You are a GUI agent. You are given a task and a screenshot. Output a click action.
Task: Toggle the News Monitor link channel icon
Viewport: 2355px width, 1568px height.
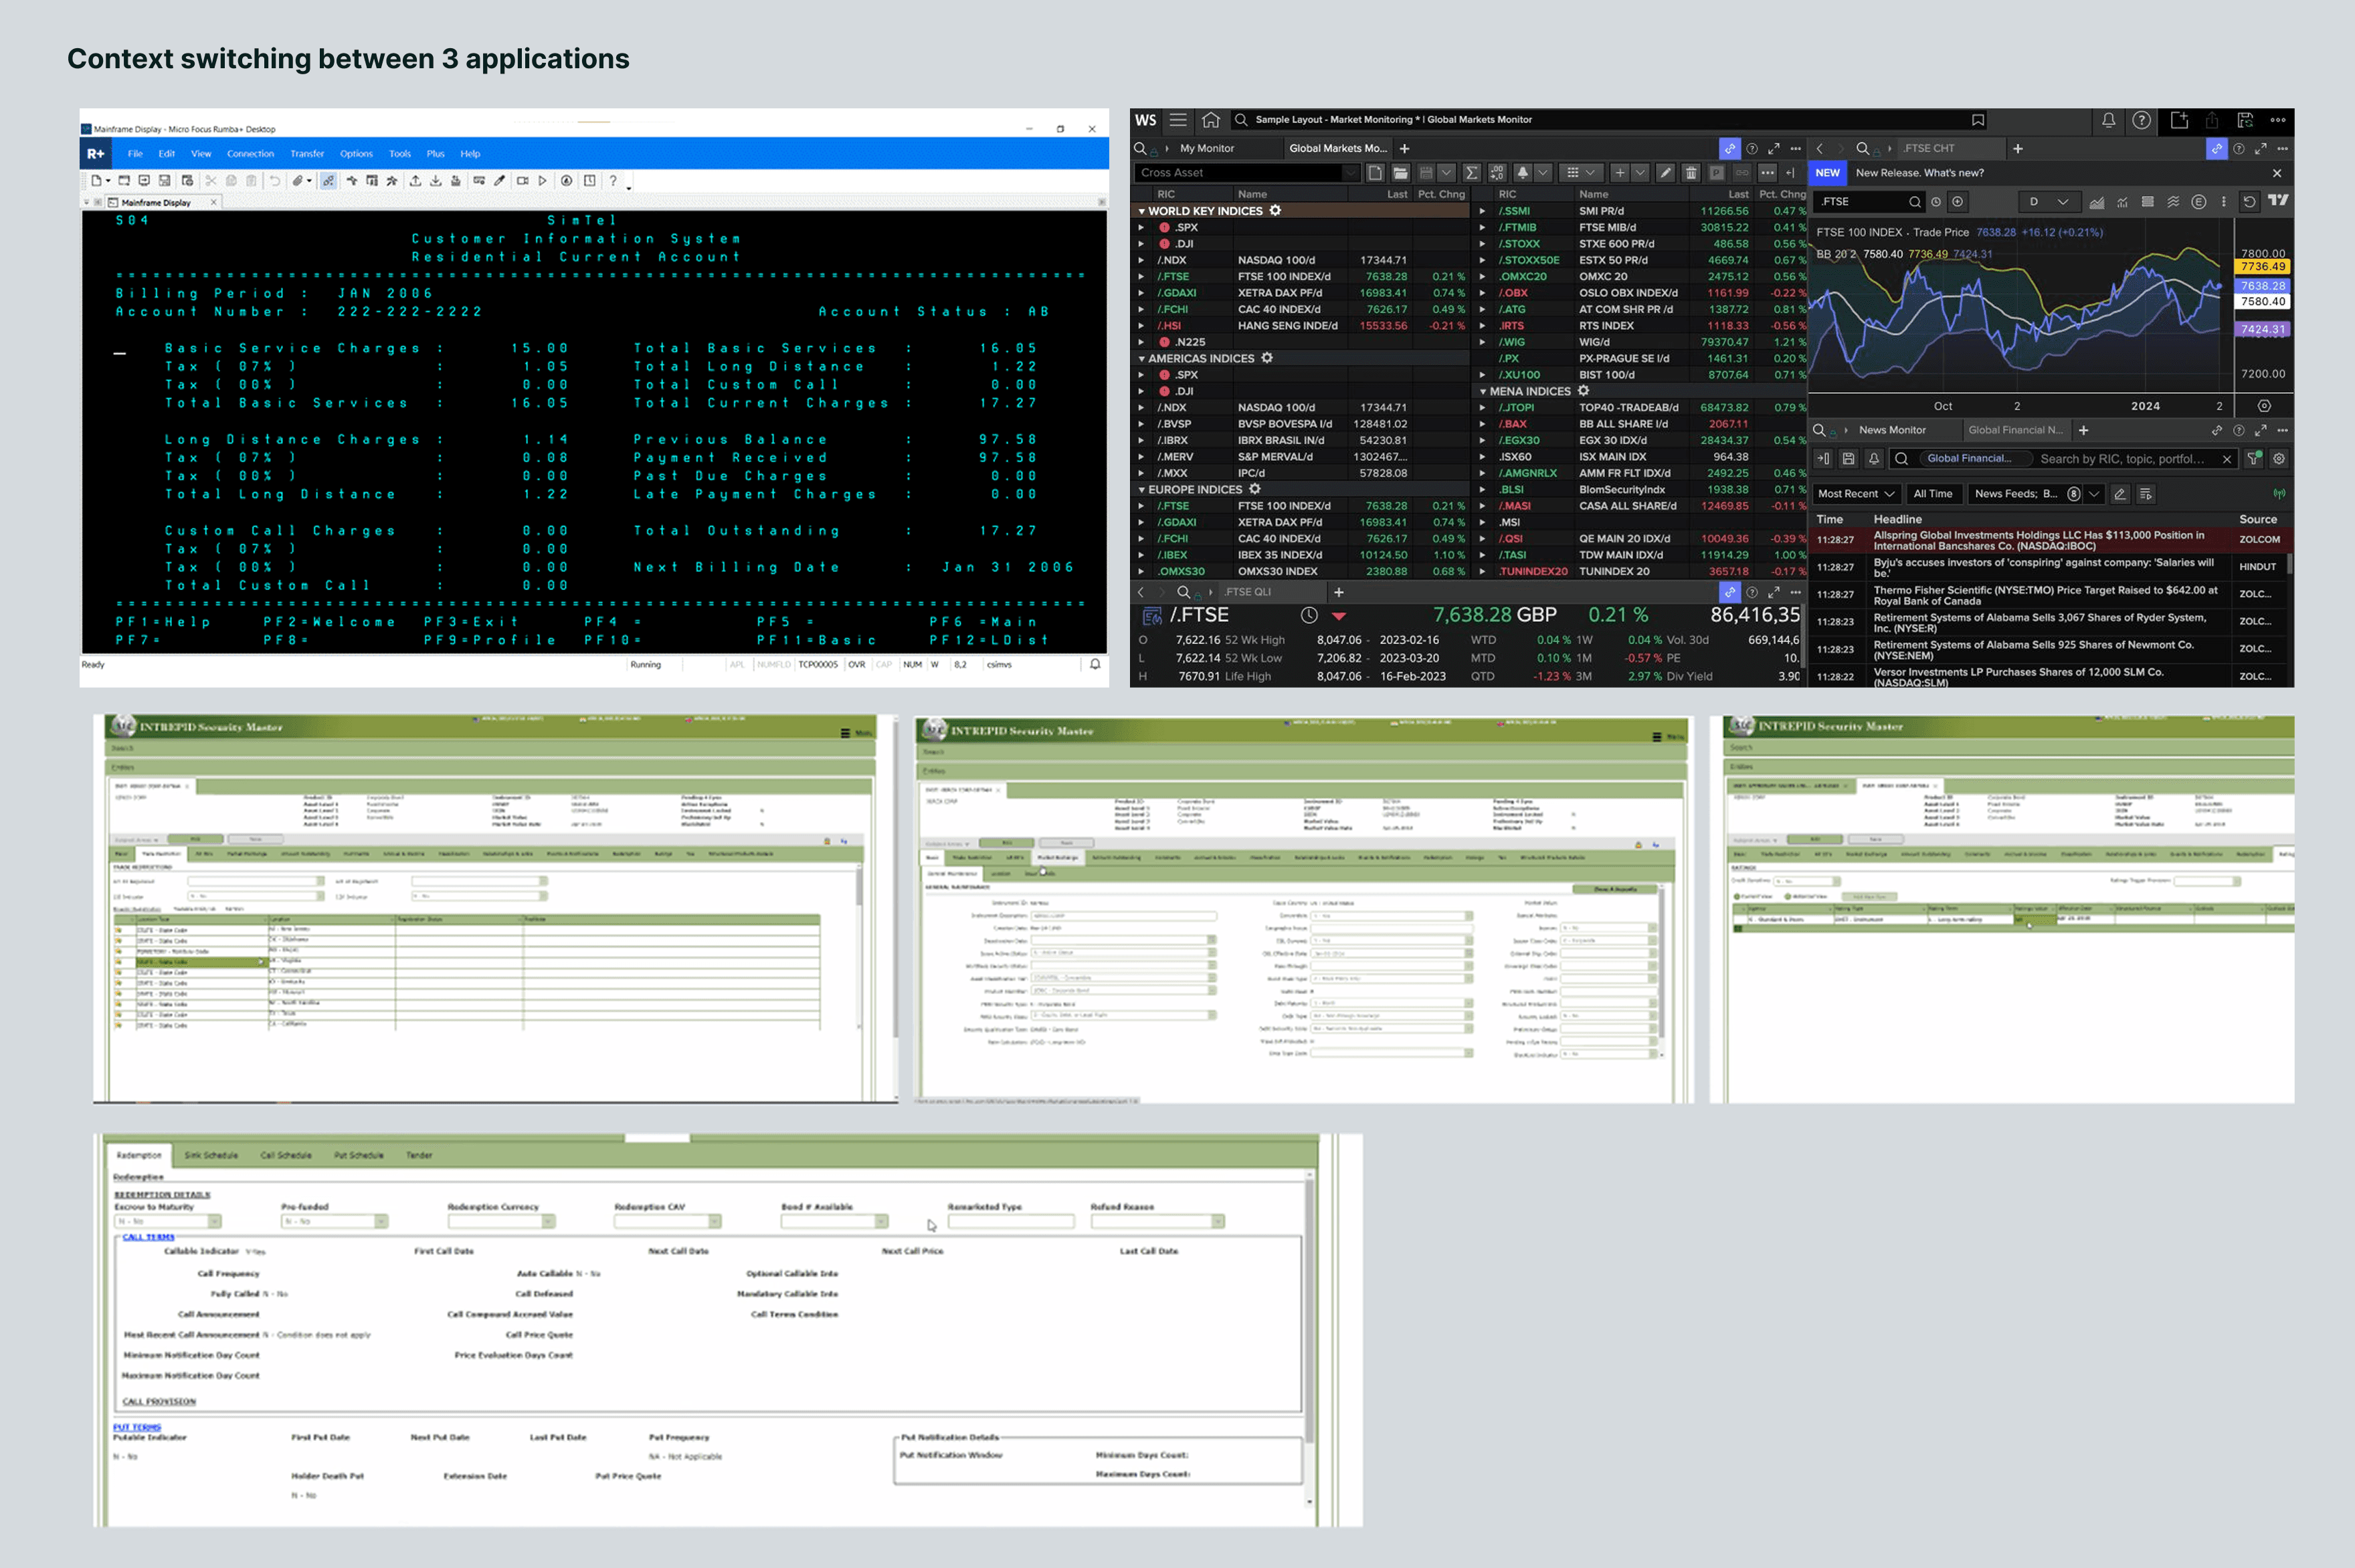click(2216, 431)
